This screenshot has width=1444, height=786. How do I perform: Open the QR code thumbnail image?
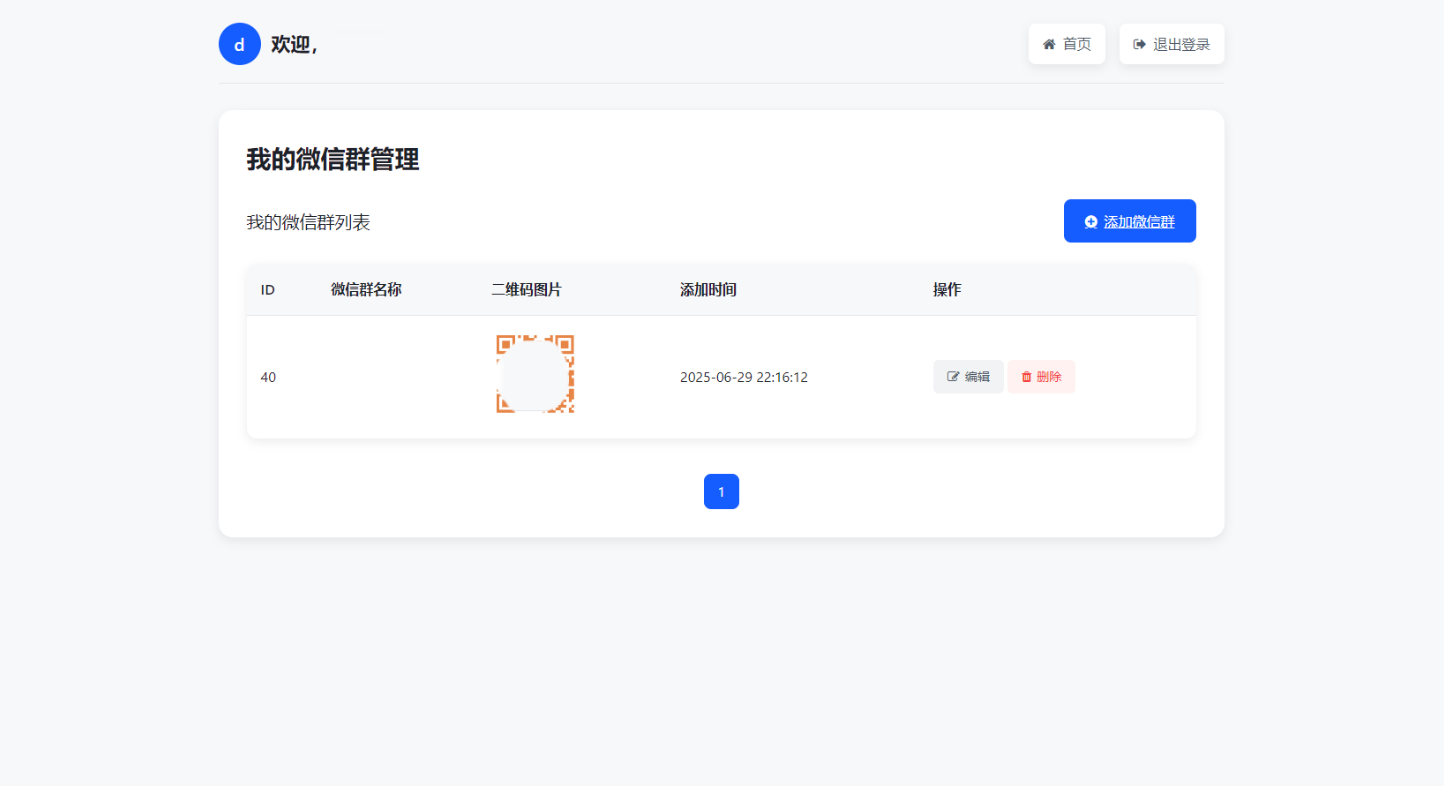[x=535, y=374]
